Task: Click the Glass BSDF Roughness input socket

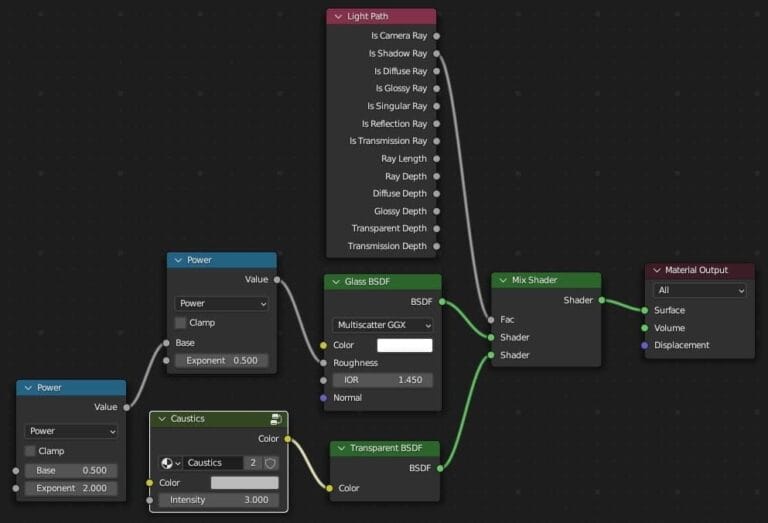Action: click(323, 363)
